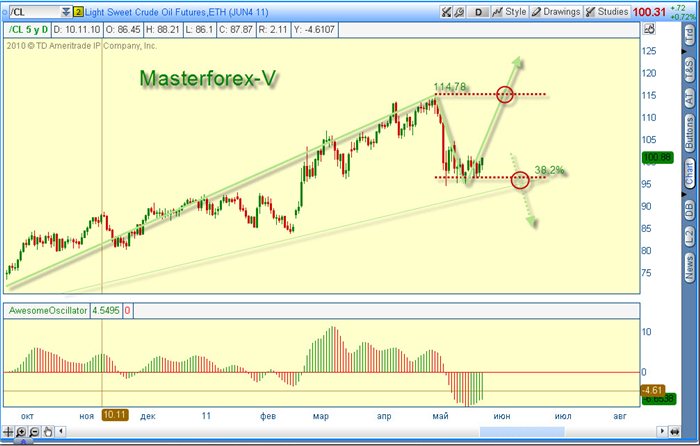Click the scissors edit tool icon
Viewport: 700px width, 446px height.
click(446, 12)
